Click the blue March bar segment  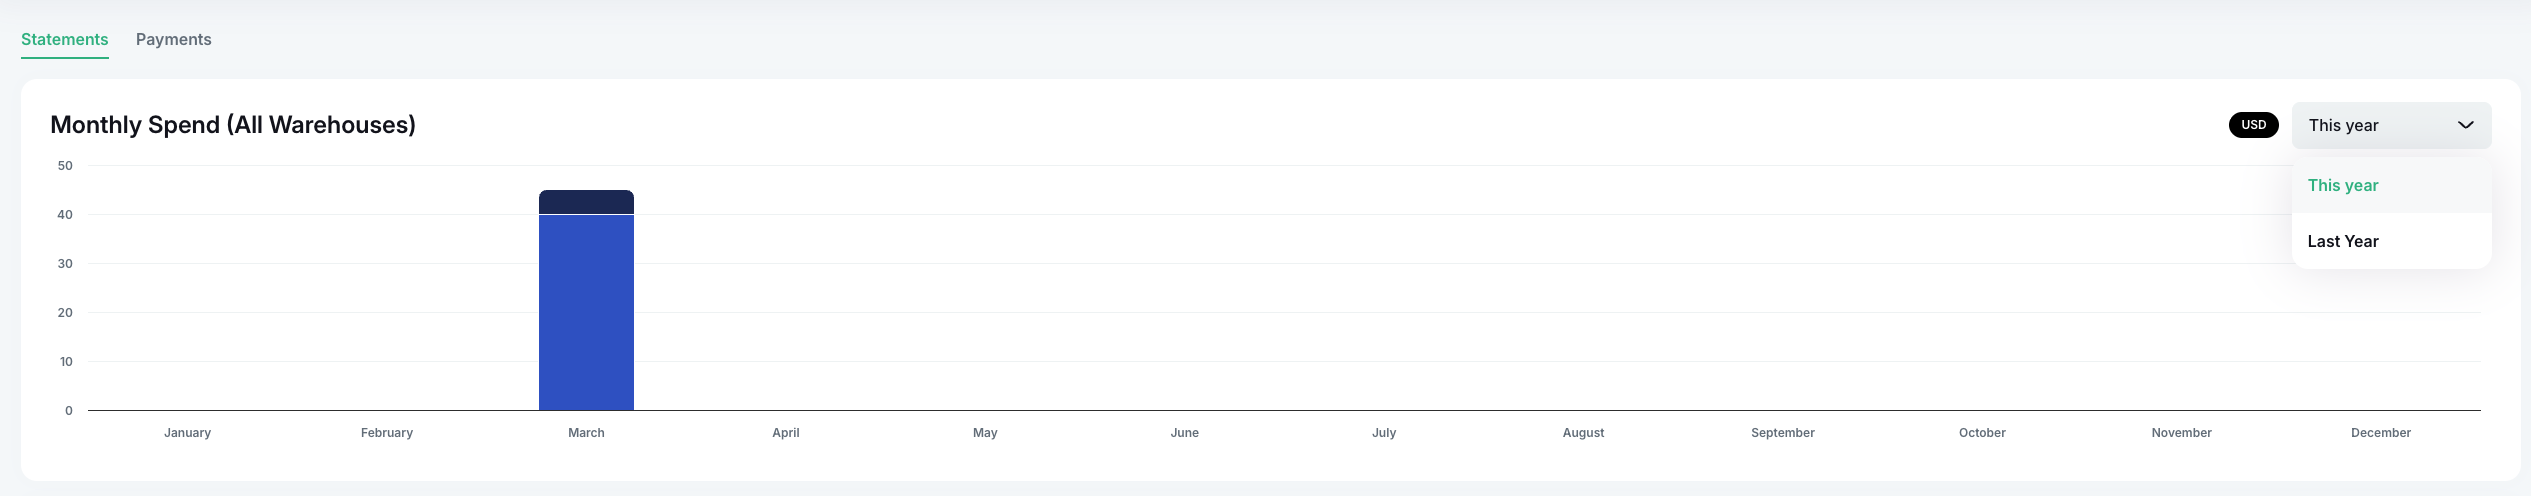(586, 312)
